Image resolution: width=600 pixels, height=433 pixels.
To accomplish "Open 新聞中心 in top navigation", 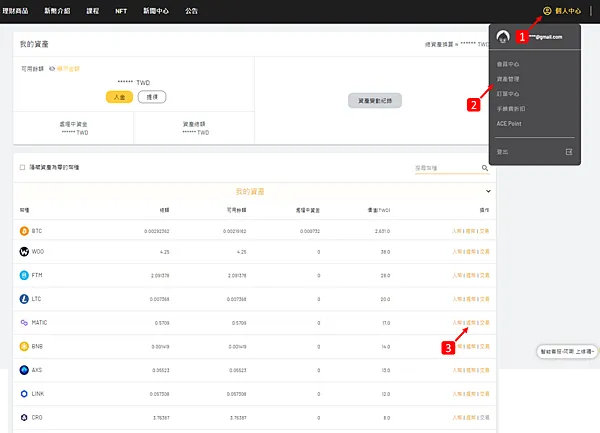I will click(x=156, y=11).
